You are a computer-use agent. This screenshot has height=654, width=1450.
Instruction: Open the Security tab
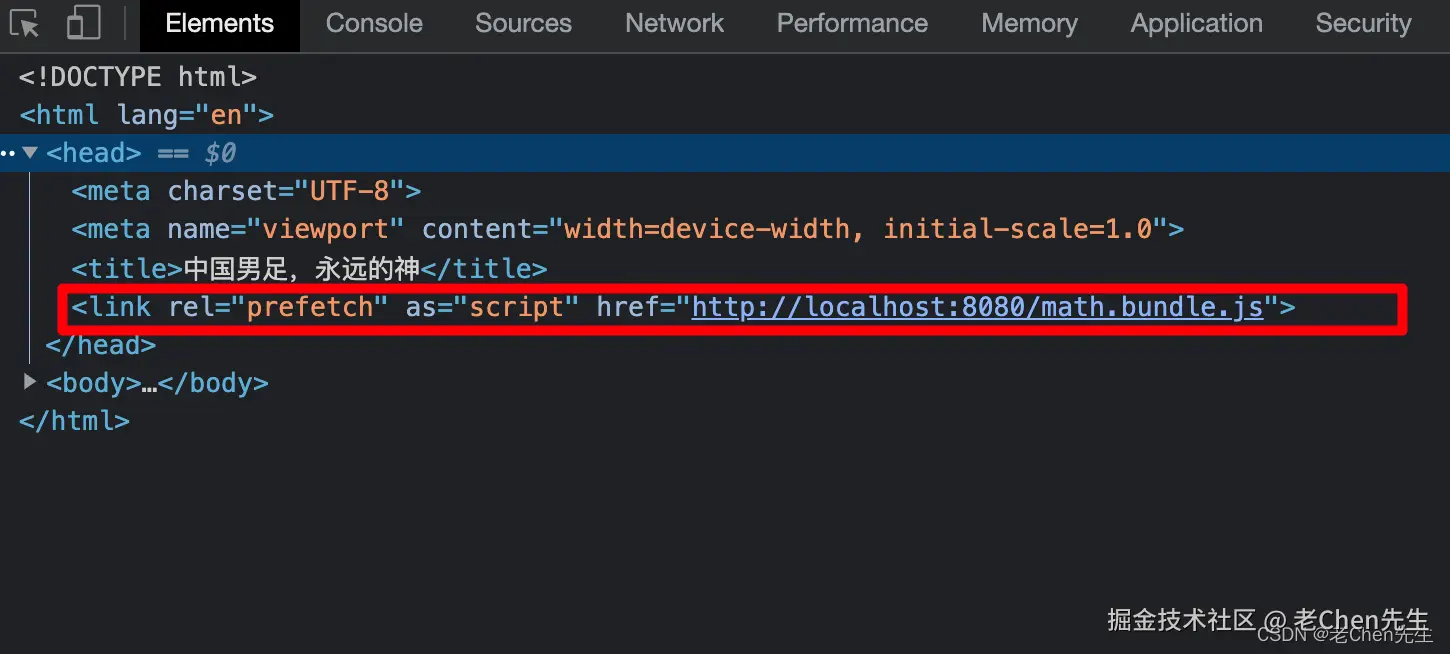[x=1363, y=23]
